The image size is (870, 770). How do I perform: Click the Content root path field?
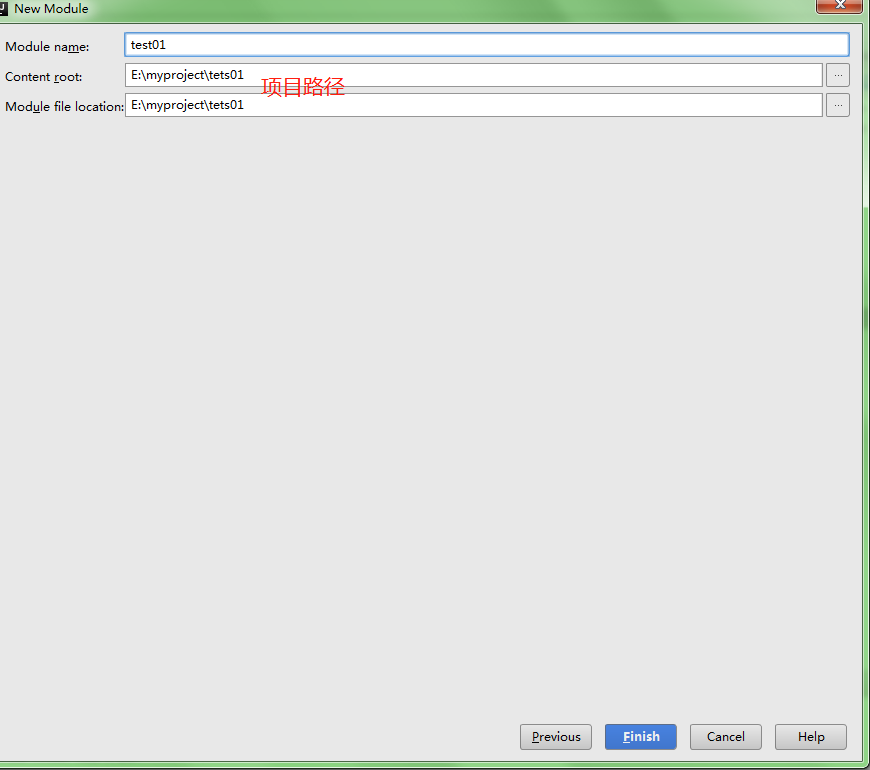[473, 75]
